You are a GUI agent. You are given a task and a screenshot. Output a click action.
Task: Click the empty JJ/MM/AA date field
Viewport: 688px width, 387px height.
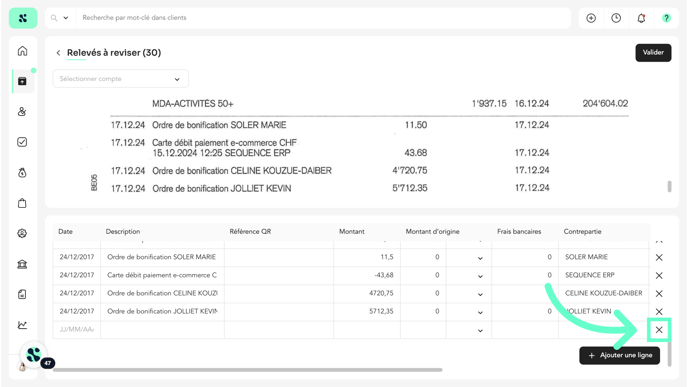(x=77, y=330)
